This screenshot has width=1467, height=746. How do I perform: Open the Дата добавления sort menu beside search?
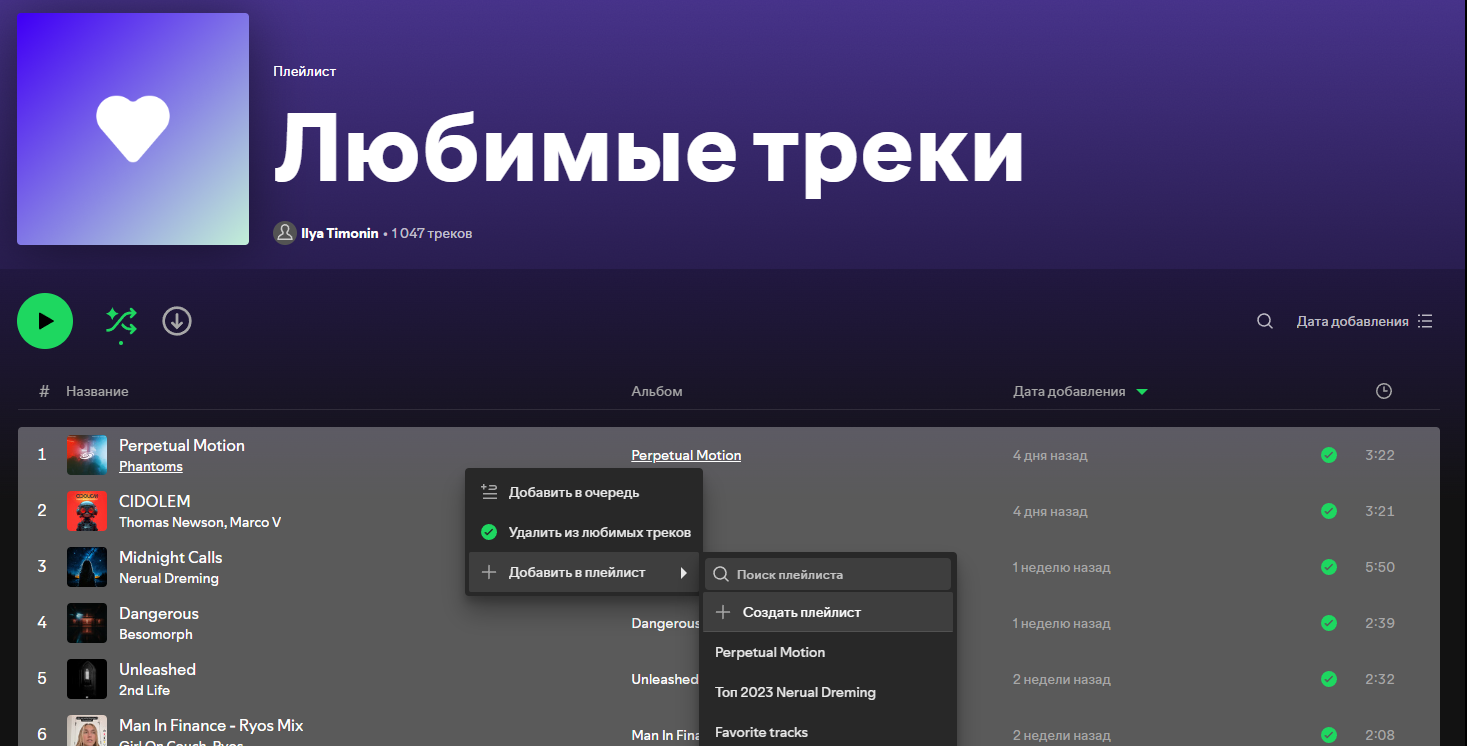(1365, 321)
